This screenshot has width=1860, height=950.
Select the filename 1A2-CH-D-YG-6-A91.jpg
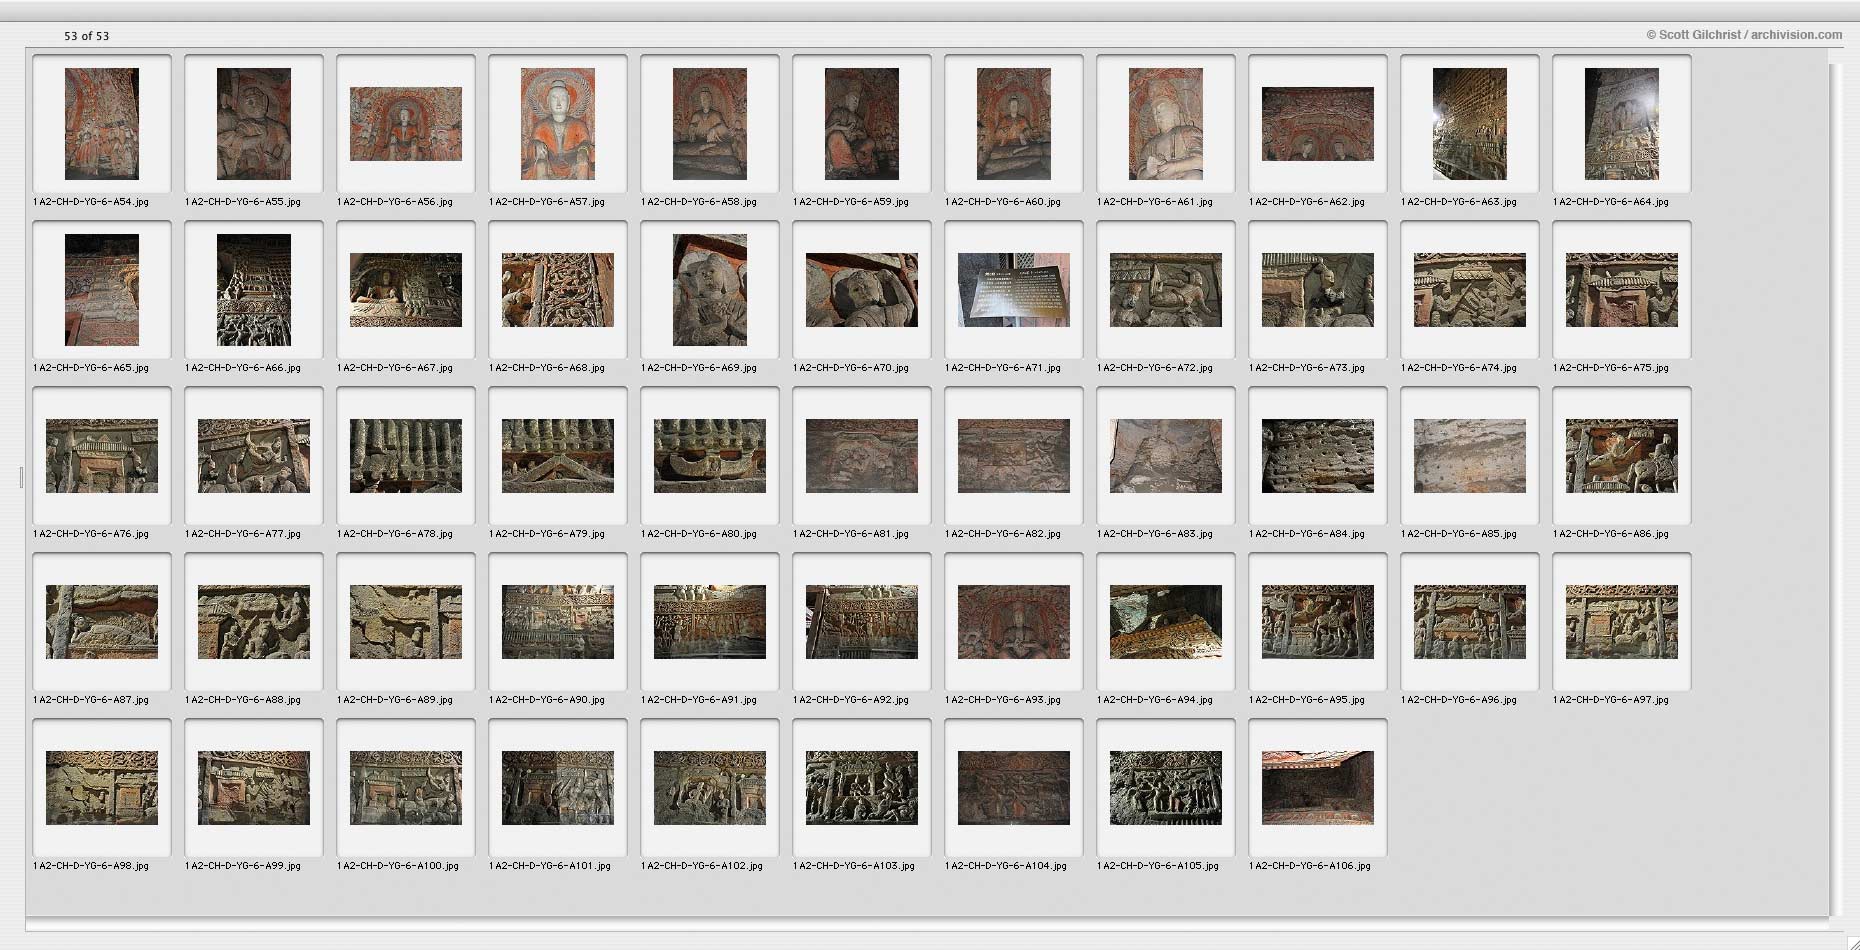[x=699, y=700]
